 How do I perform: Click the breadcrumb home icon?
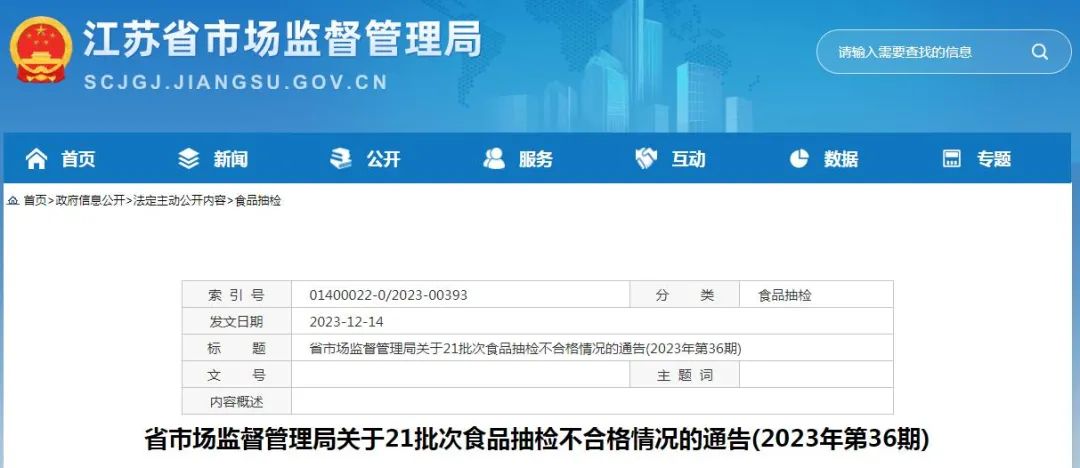pyautogui.click(x=13, y=201)
